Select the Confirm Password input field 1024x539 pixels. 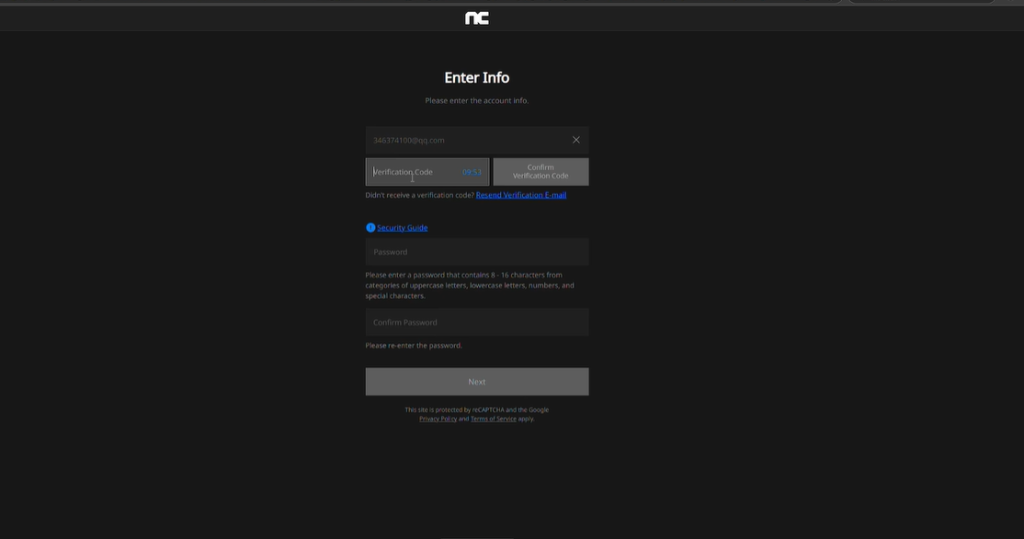tap(477, 322)
